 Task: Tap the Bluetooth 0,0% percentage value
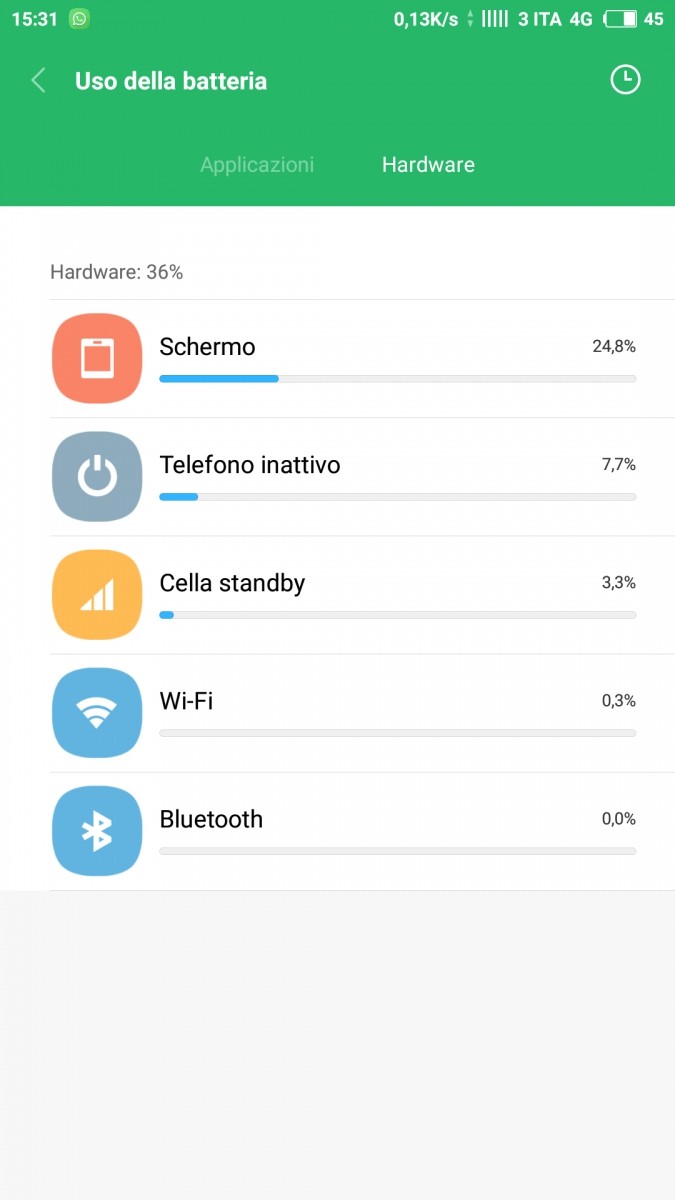tap(618, 819)
